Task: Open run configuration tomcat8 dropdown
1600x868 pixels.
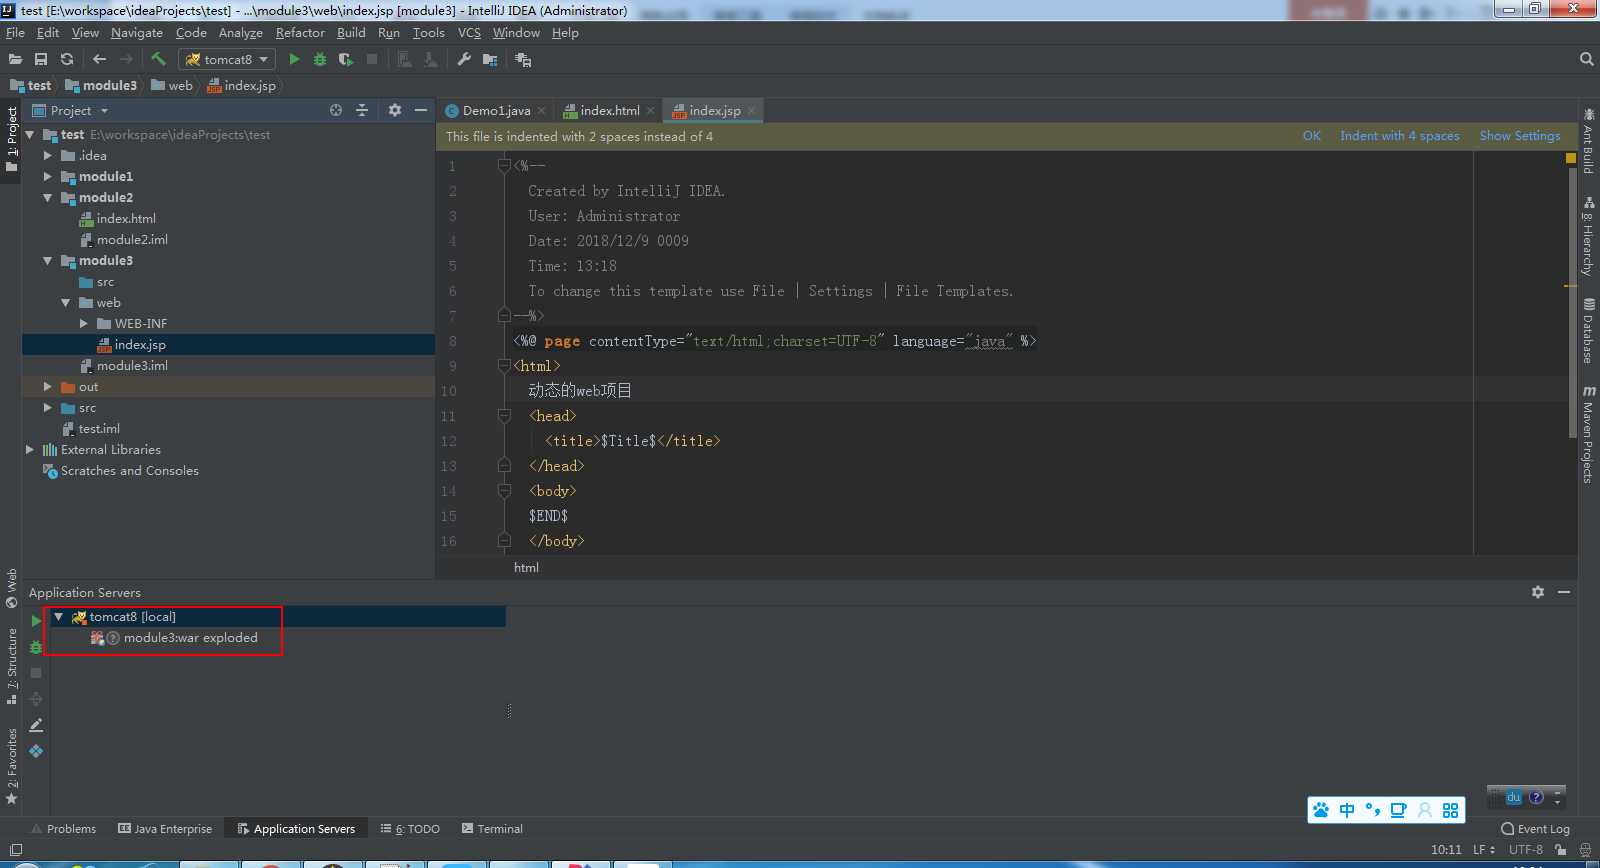Action: (227, 59)
